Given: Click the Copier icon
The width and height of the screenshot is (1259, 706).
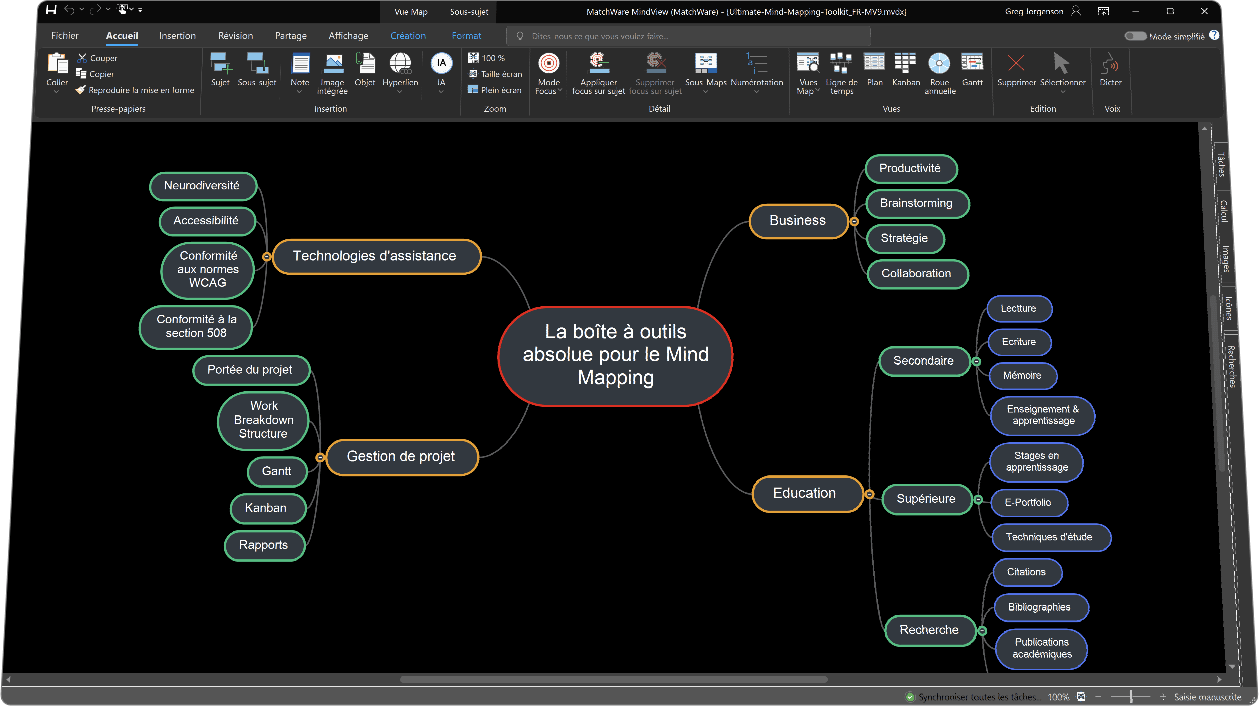Looking at the screenshot, I should point(82,73).
